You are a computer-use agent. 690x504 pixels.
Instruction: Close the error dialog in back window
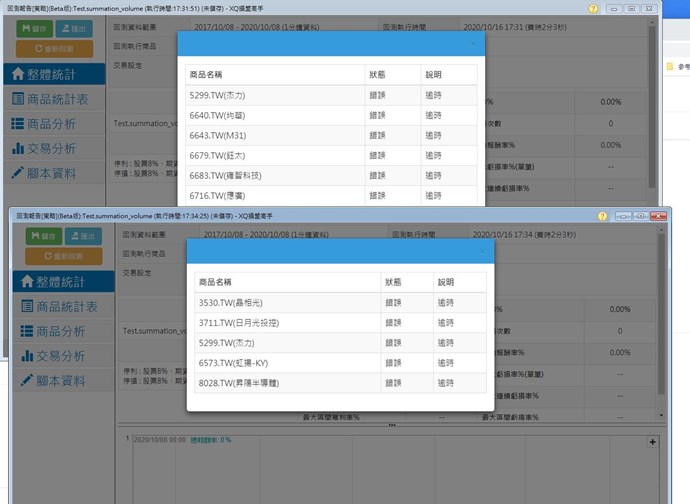coord(473,44)
